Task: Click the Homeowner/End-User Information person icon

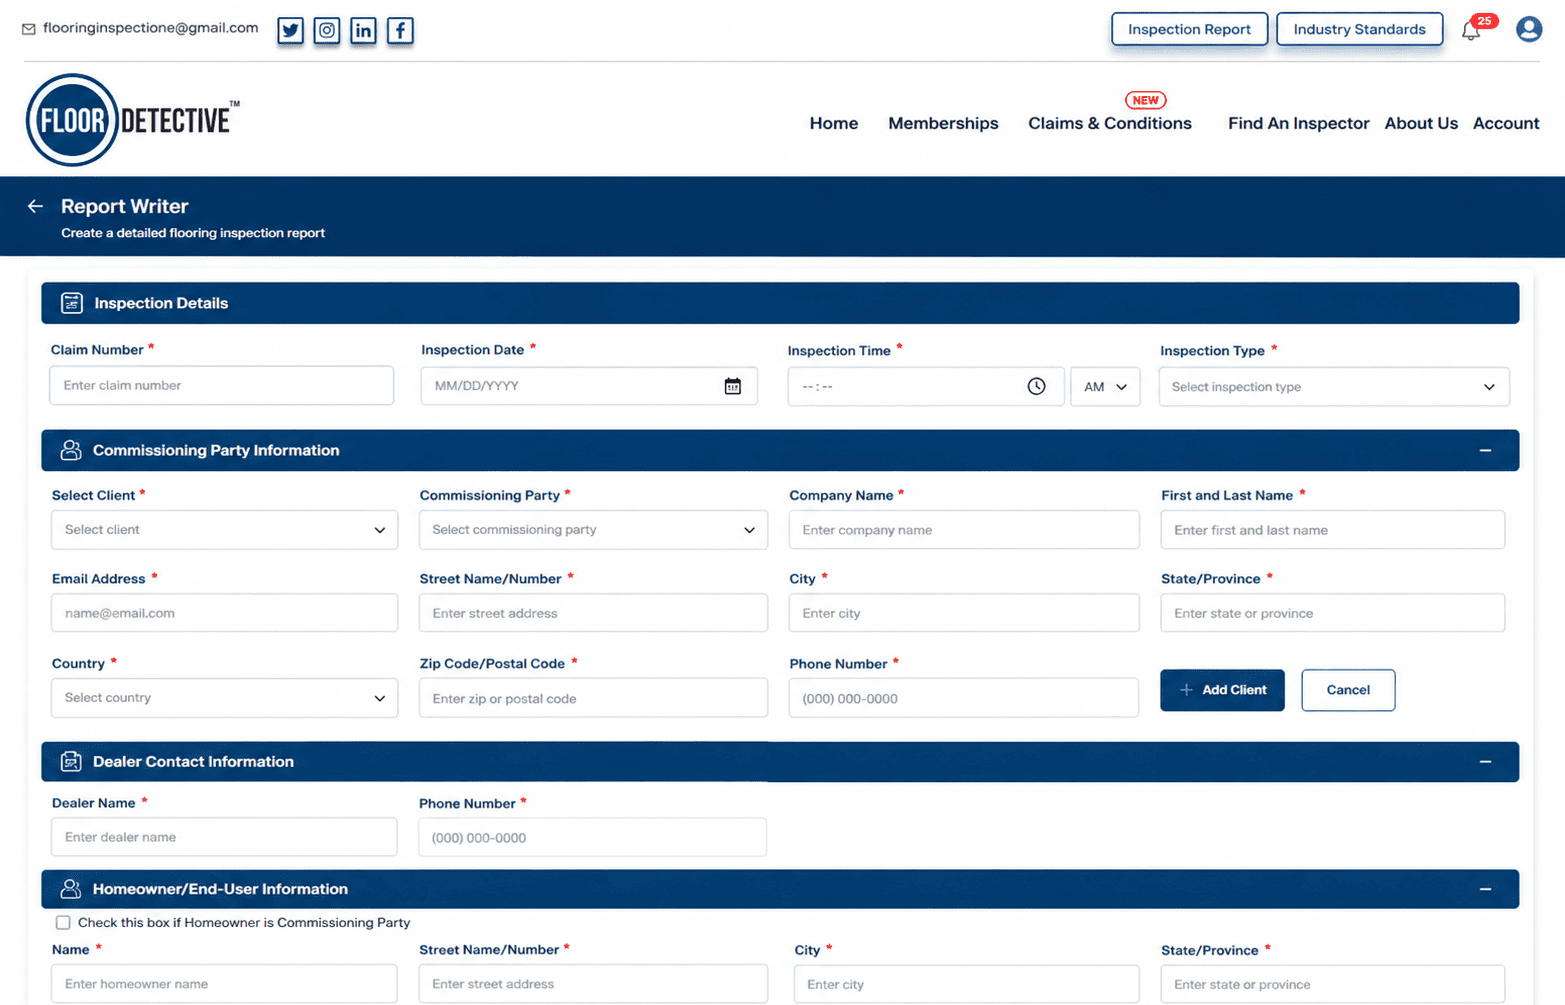Action: coord(71,889)
